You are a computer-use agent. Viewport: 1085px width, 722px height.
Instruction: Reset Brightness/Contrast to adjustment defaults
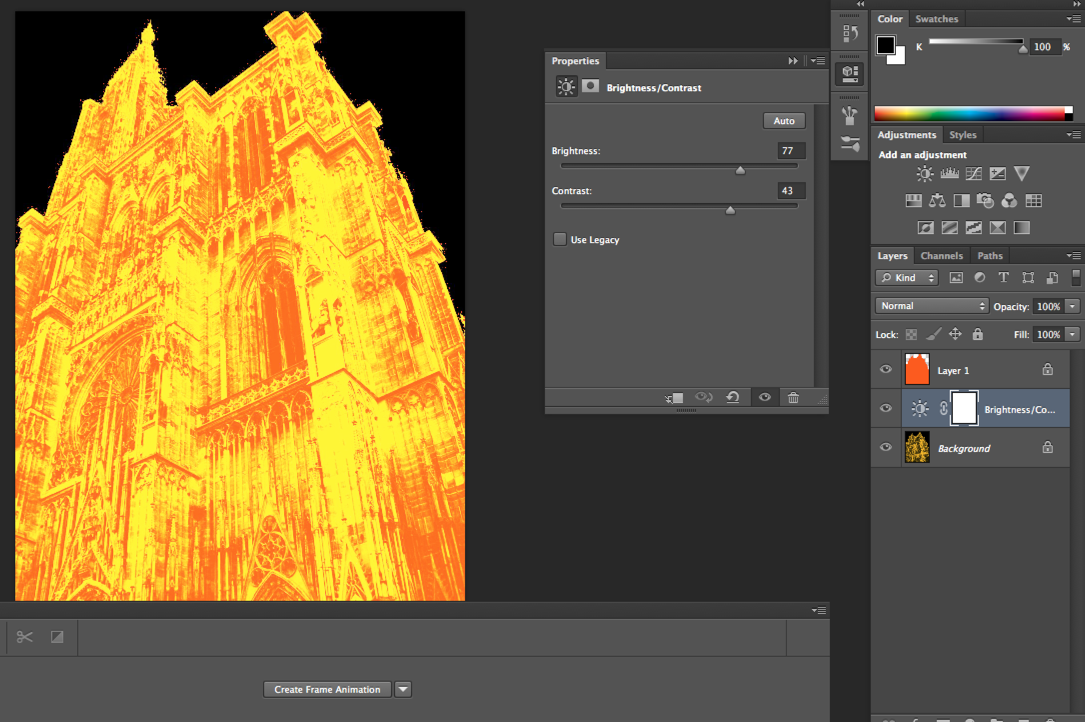tap(733, 397)
